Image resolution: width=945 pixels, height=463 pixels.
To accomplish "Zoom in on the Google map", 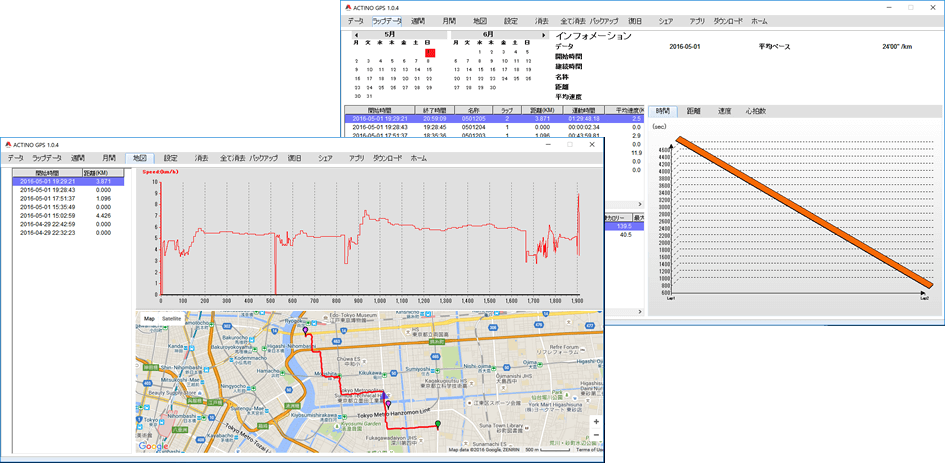I will click(x=596, y=421).
